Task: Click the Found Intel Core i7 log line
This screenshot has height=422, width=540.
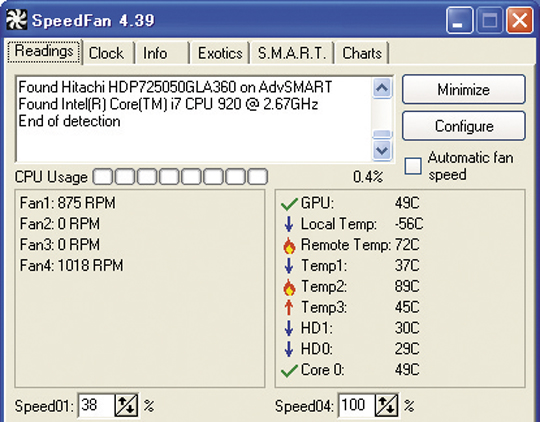Action: tap(168, 104)
